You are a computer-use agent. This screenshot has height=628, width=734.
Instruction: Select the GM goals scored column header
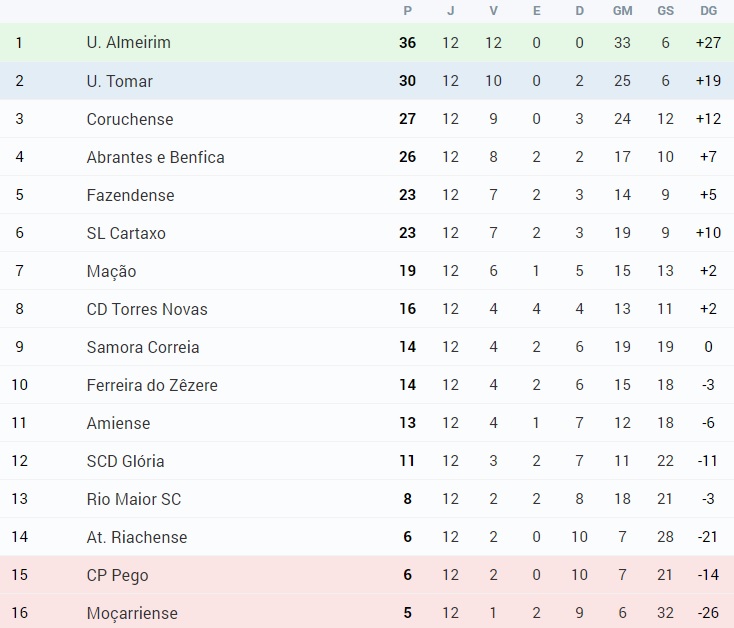623,11
